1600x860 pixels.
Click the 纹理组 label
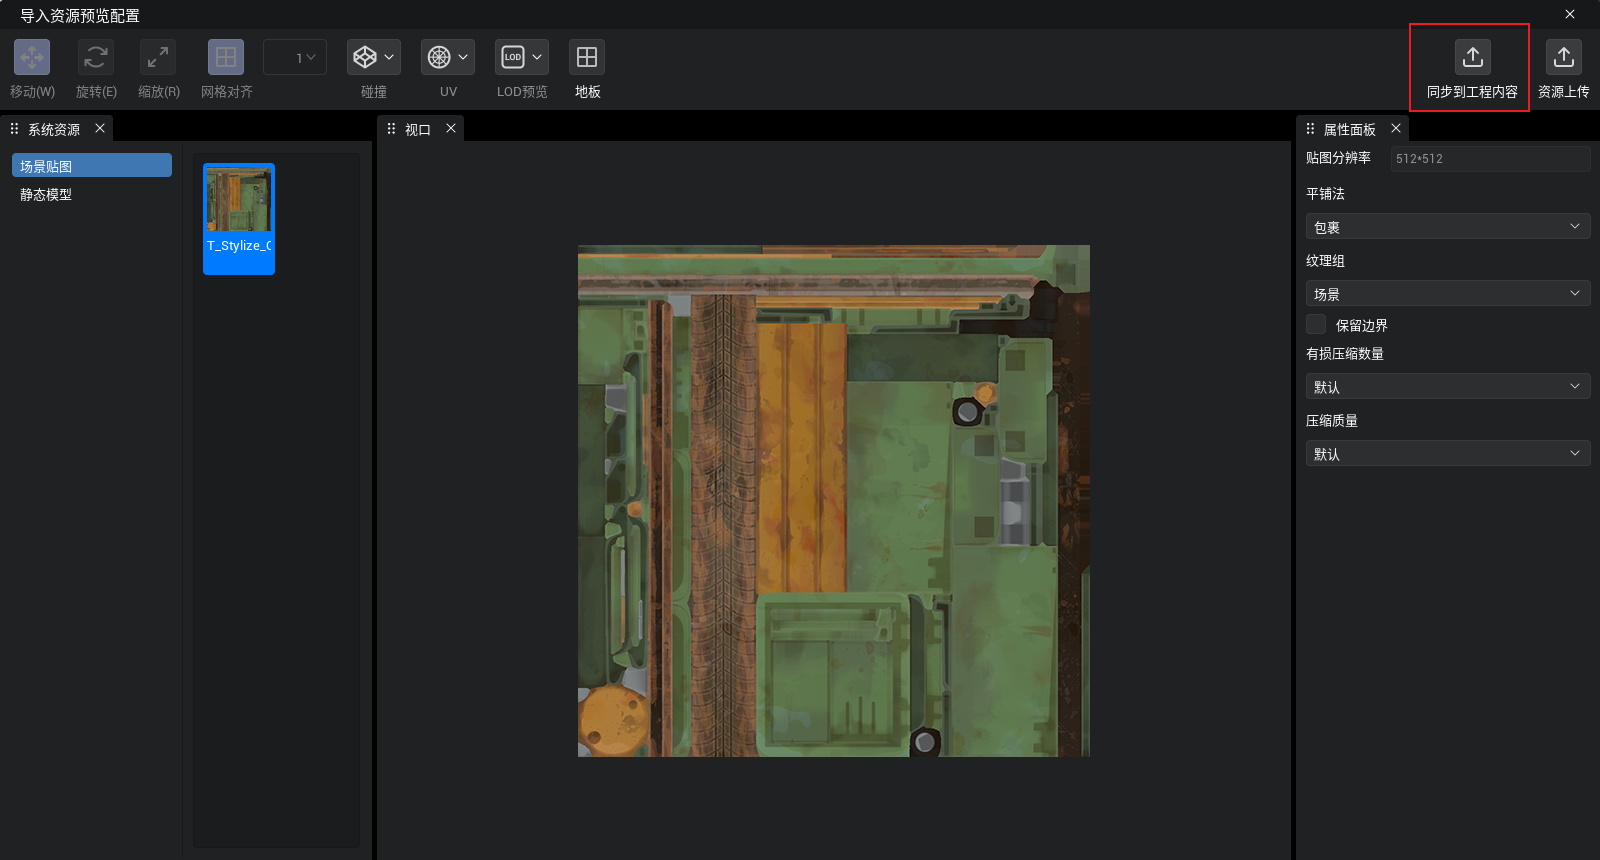coord(1325,260)
